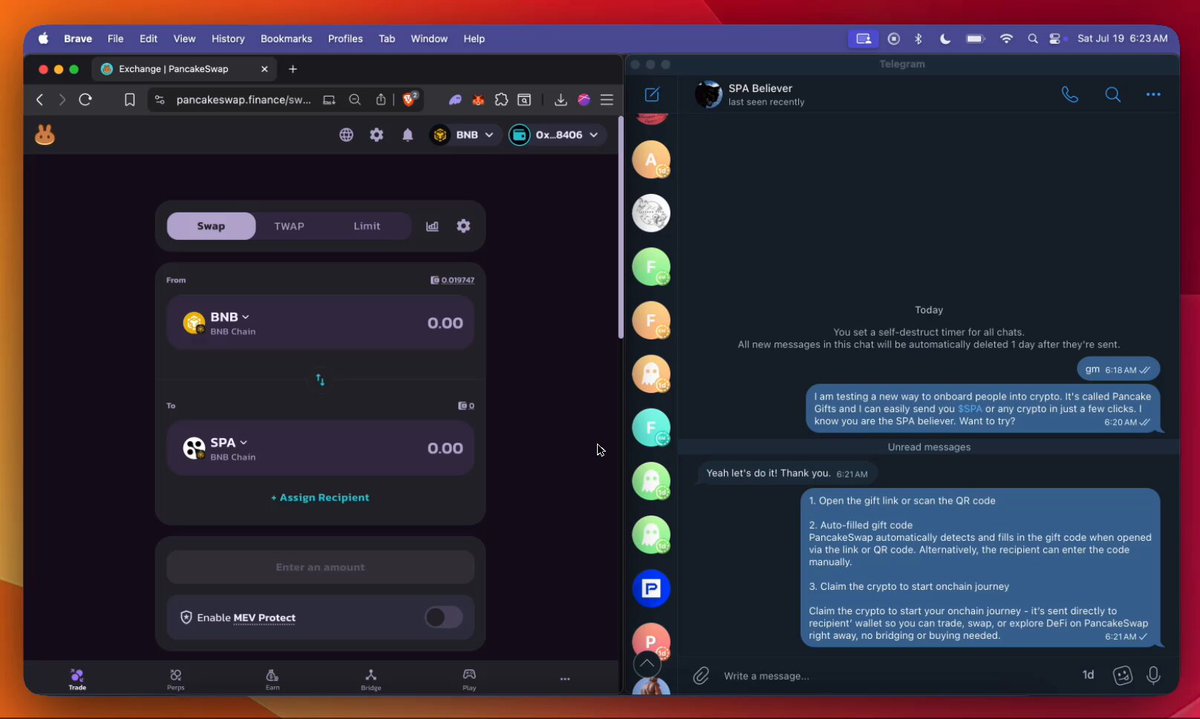1200x719 pixels.
Task: Bookmark this page in Brave
Action: [x=130, y=100]
